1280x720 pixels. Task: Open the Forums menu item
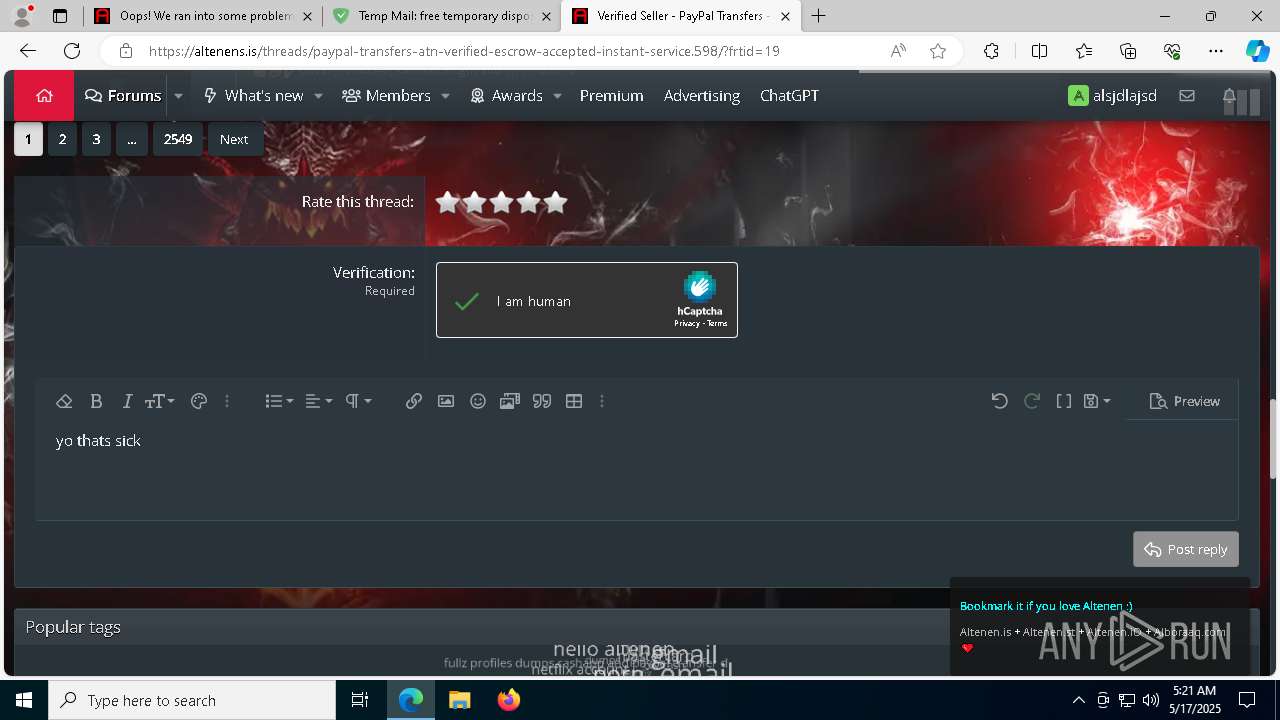coord(123,96)
